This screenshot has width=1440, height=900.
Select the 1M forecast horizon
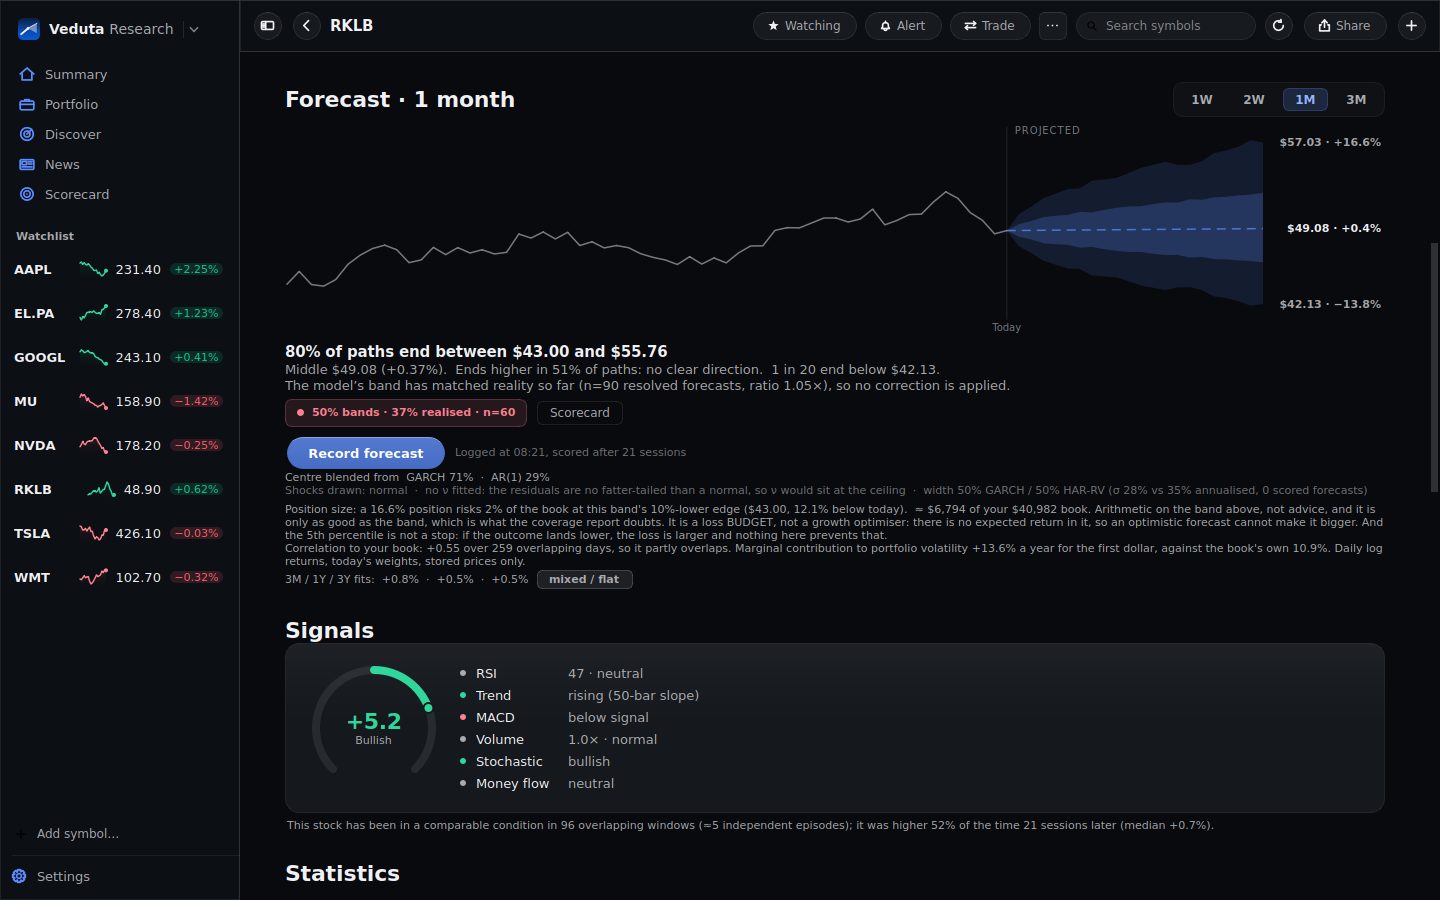(x=1305, y=99)
